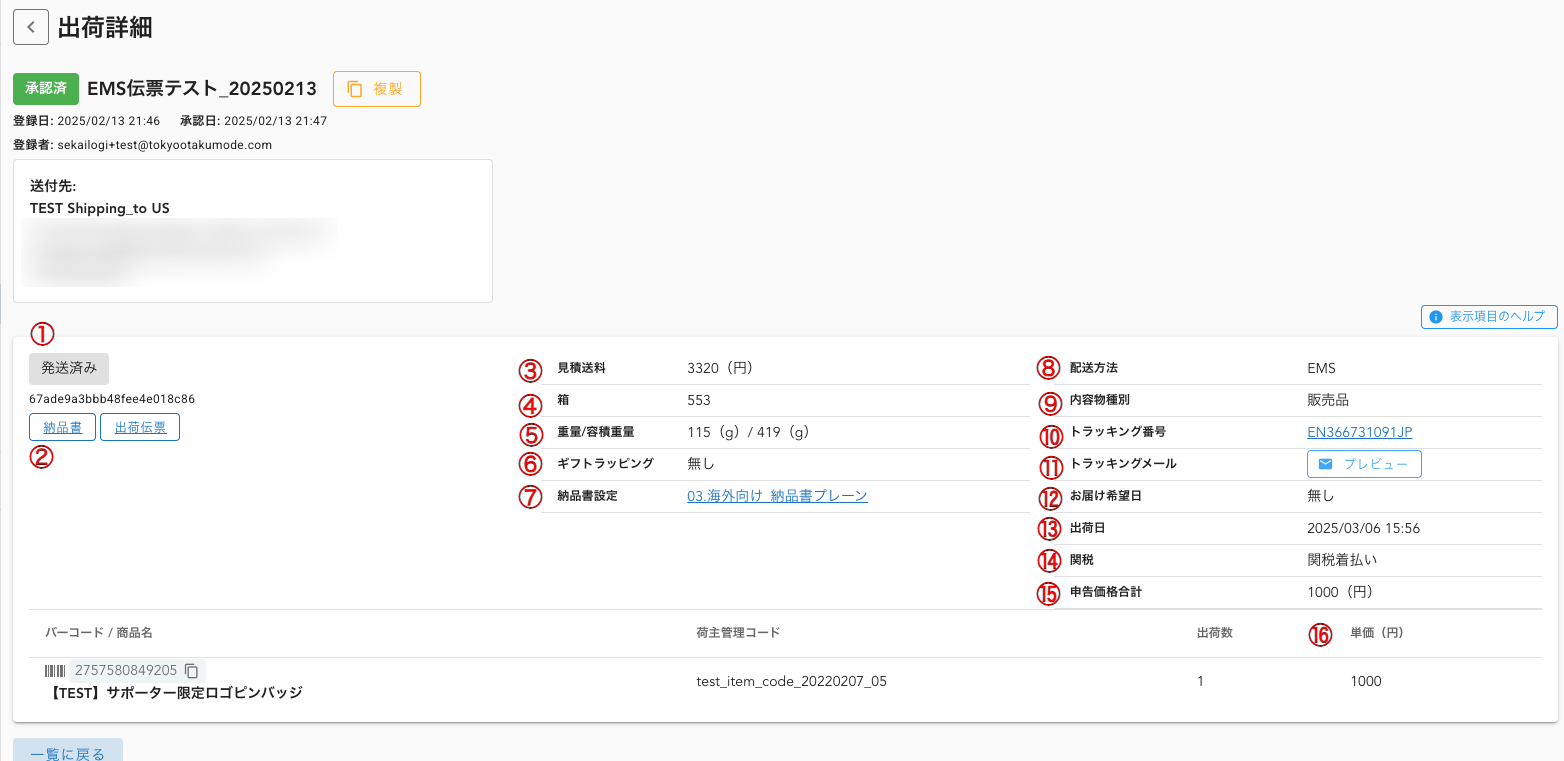Click the barcode symbol icon beside 2757580849205

coord(55,671)
